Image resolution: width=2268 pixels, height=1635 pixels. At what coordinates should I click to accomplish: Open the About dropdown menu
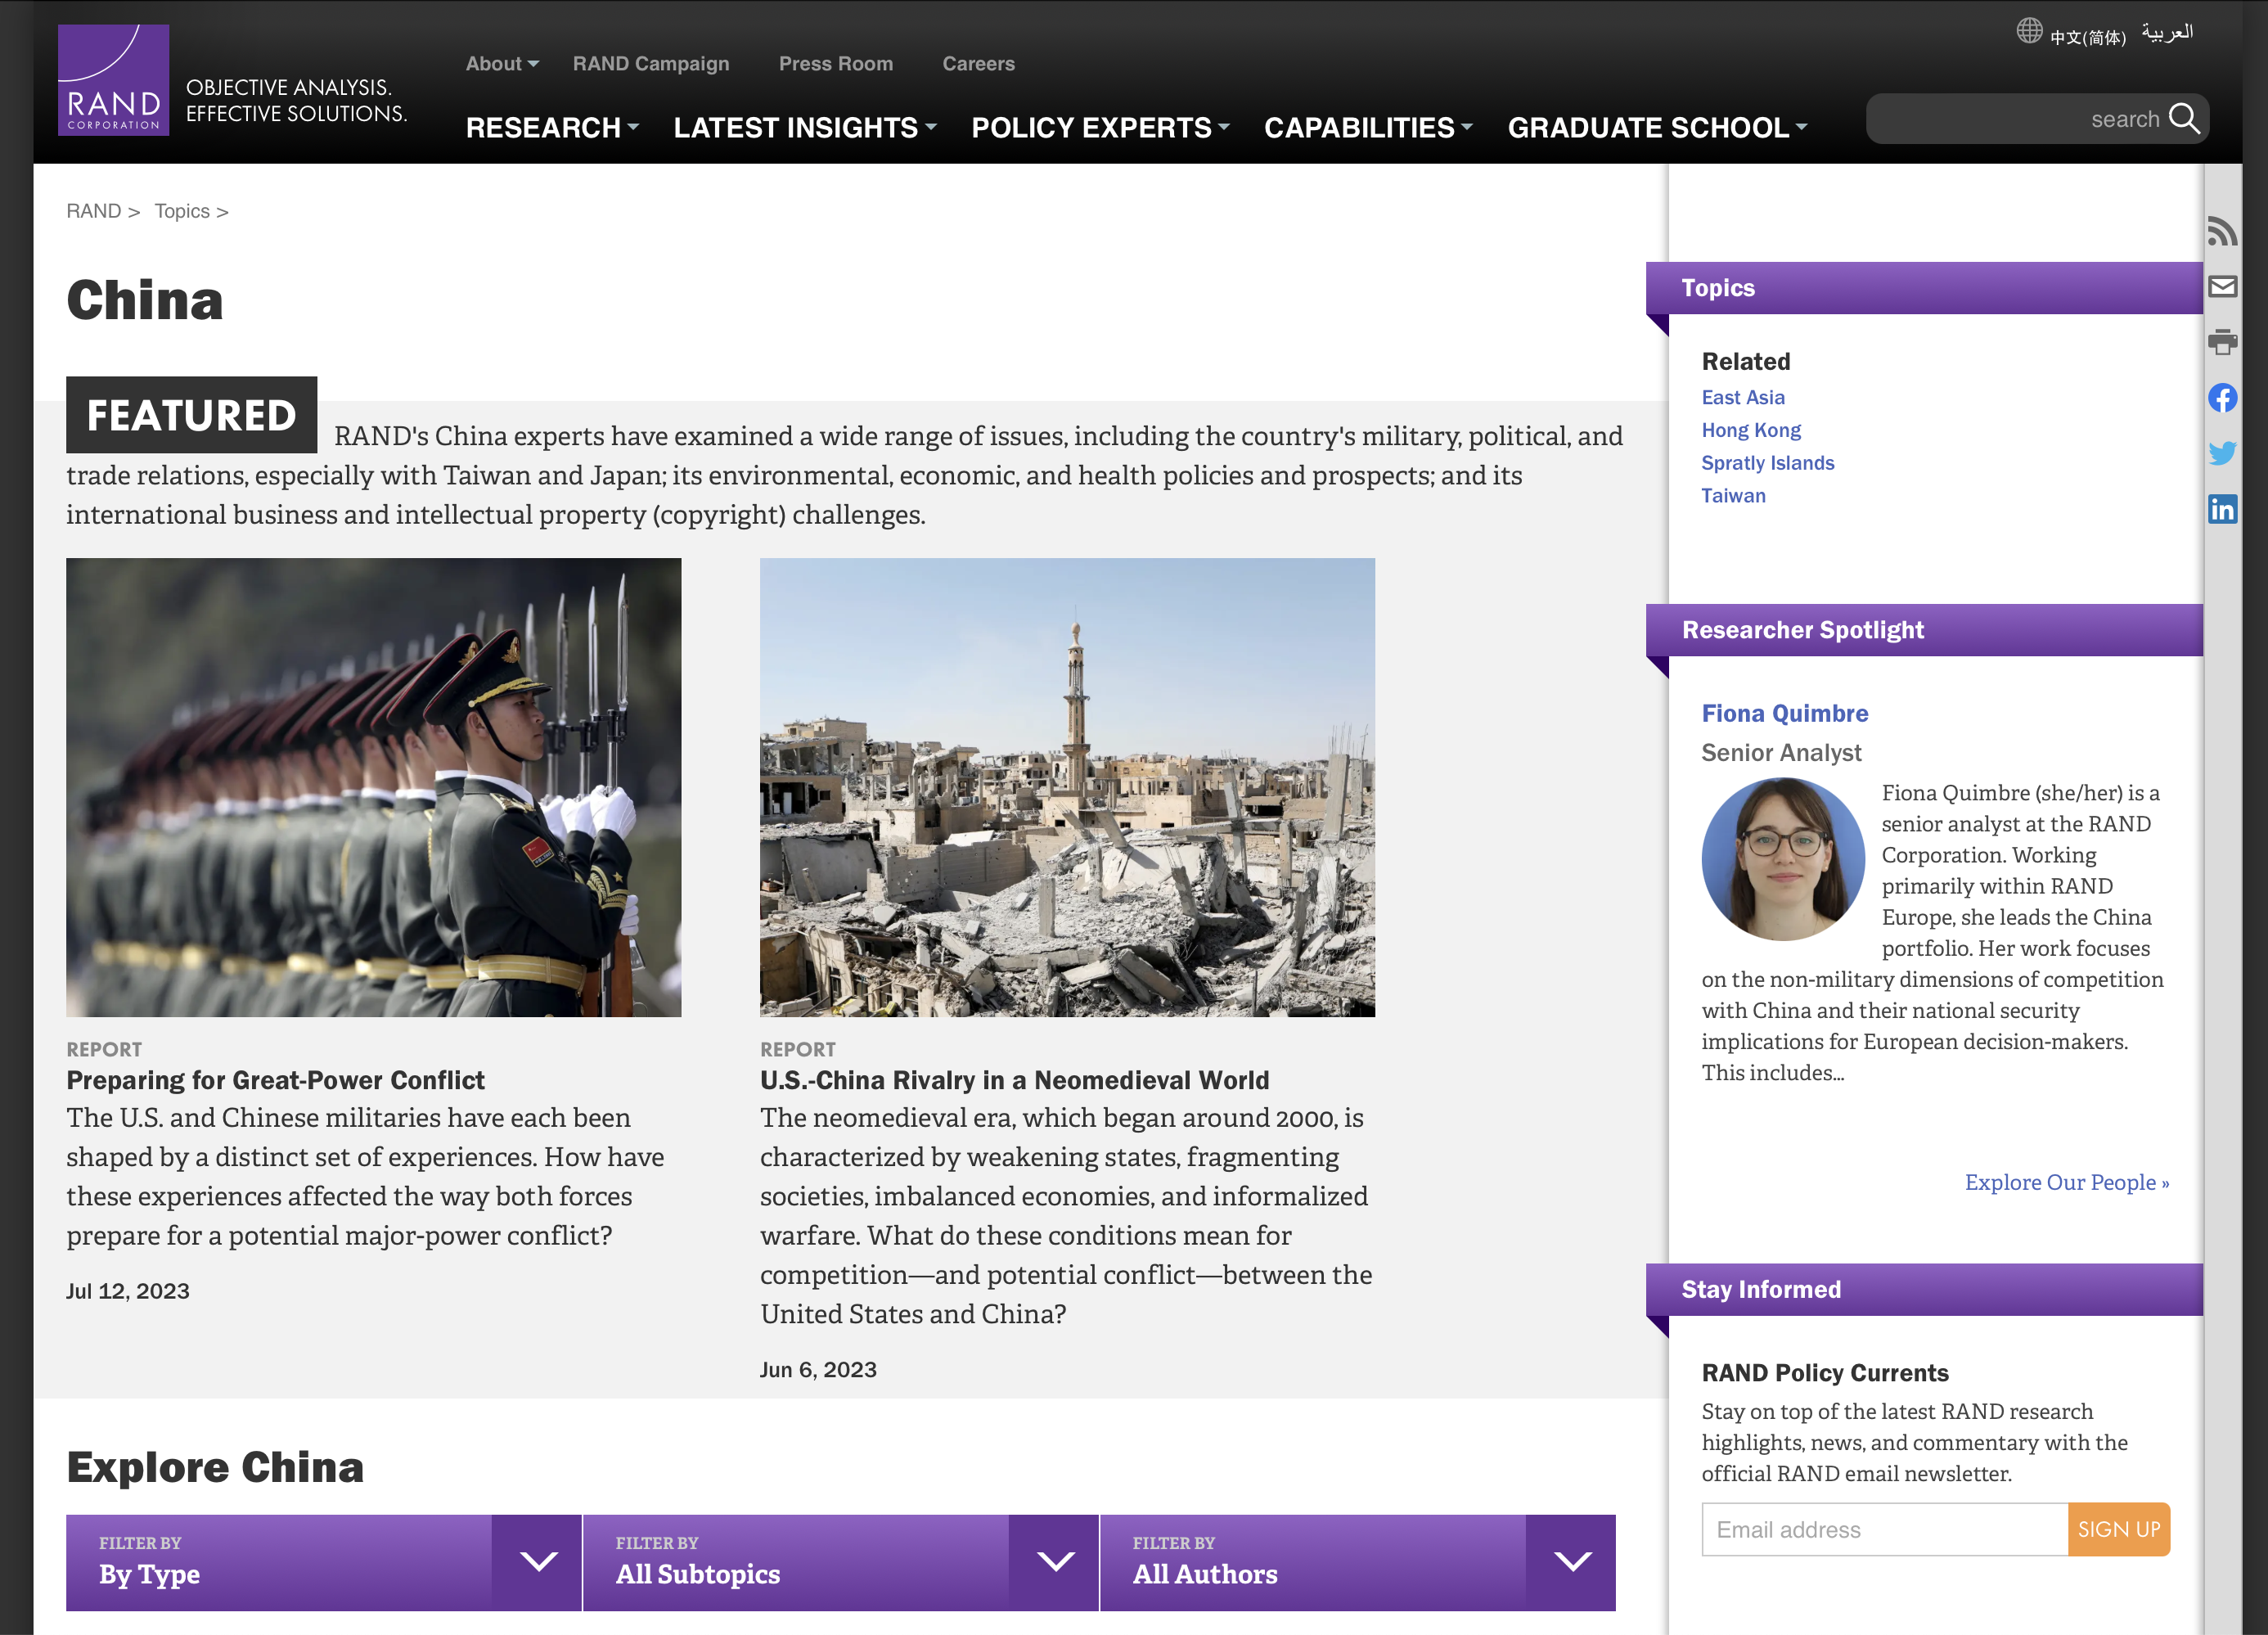pos(502,64)
